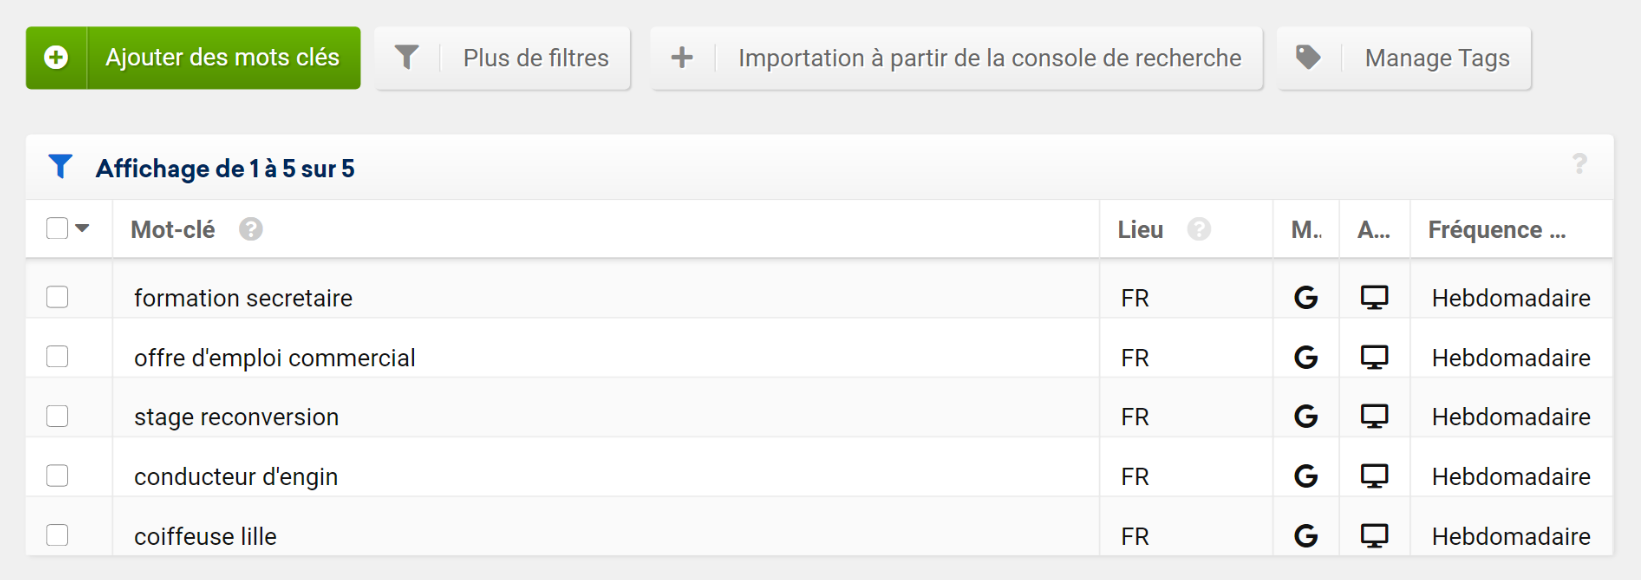Open the bulk selection dropdown arrow
This screenshot has height=580, width=1641.
(x=82, y=229)
